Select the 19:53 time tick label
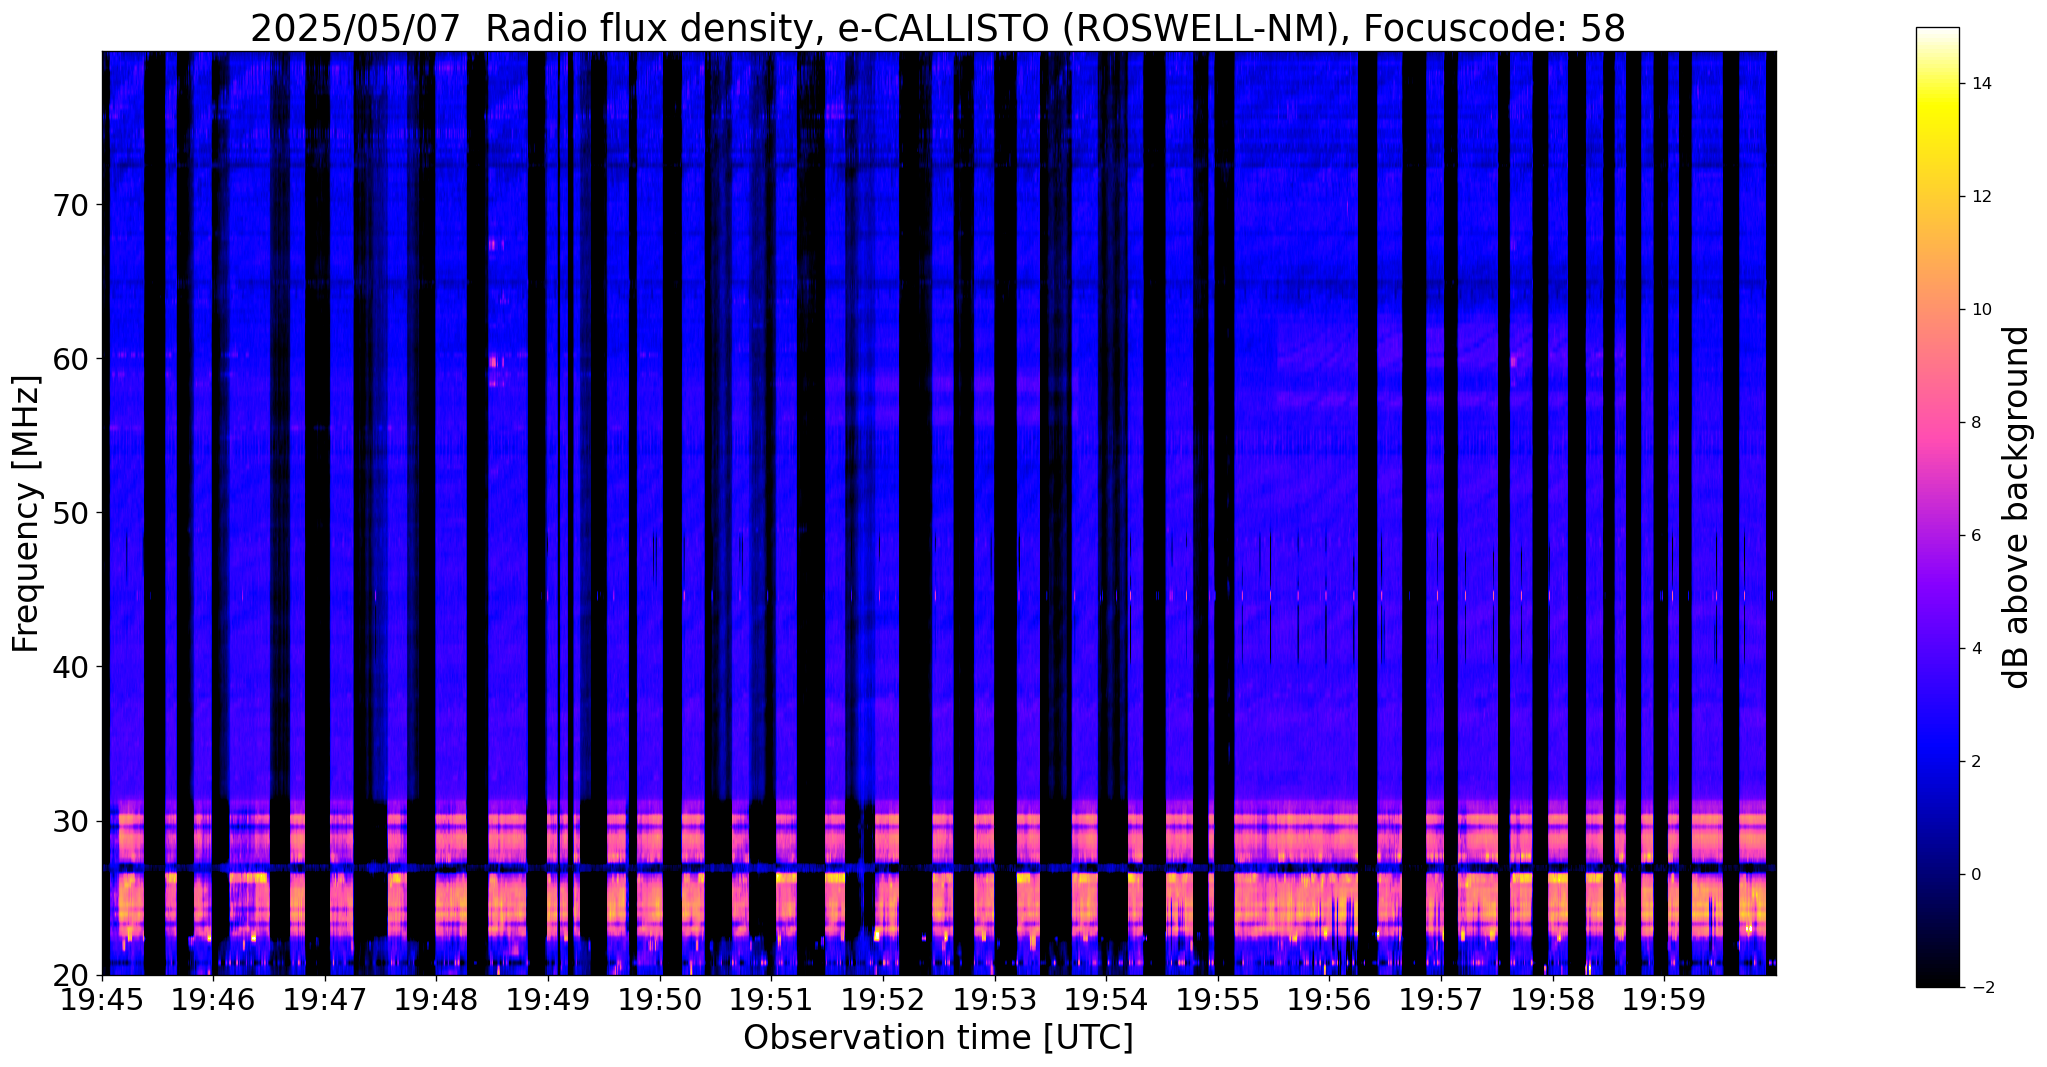 [x=994, y=999]
